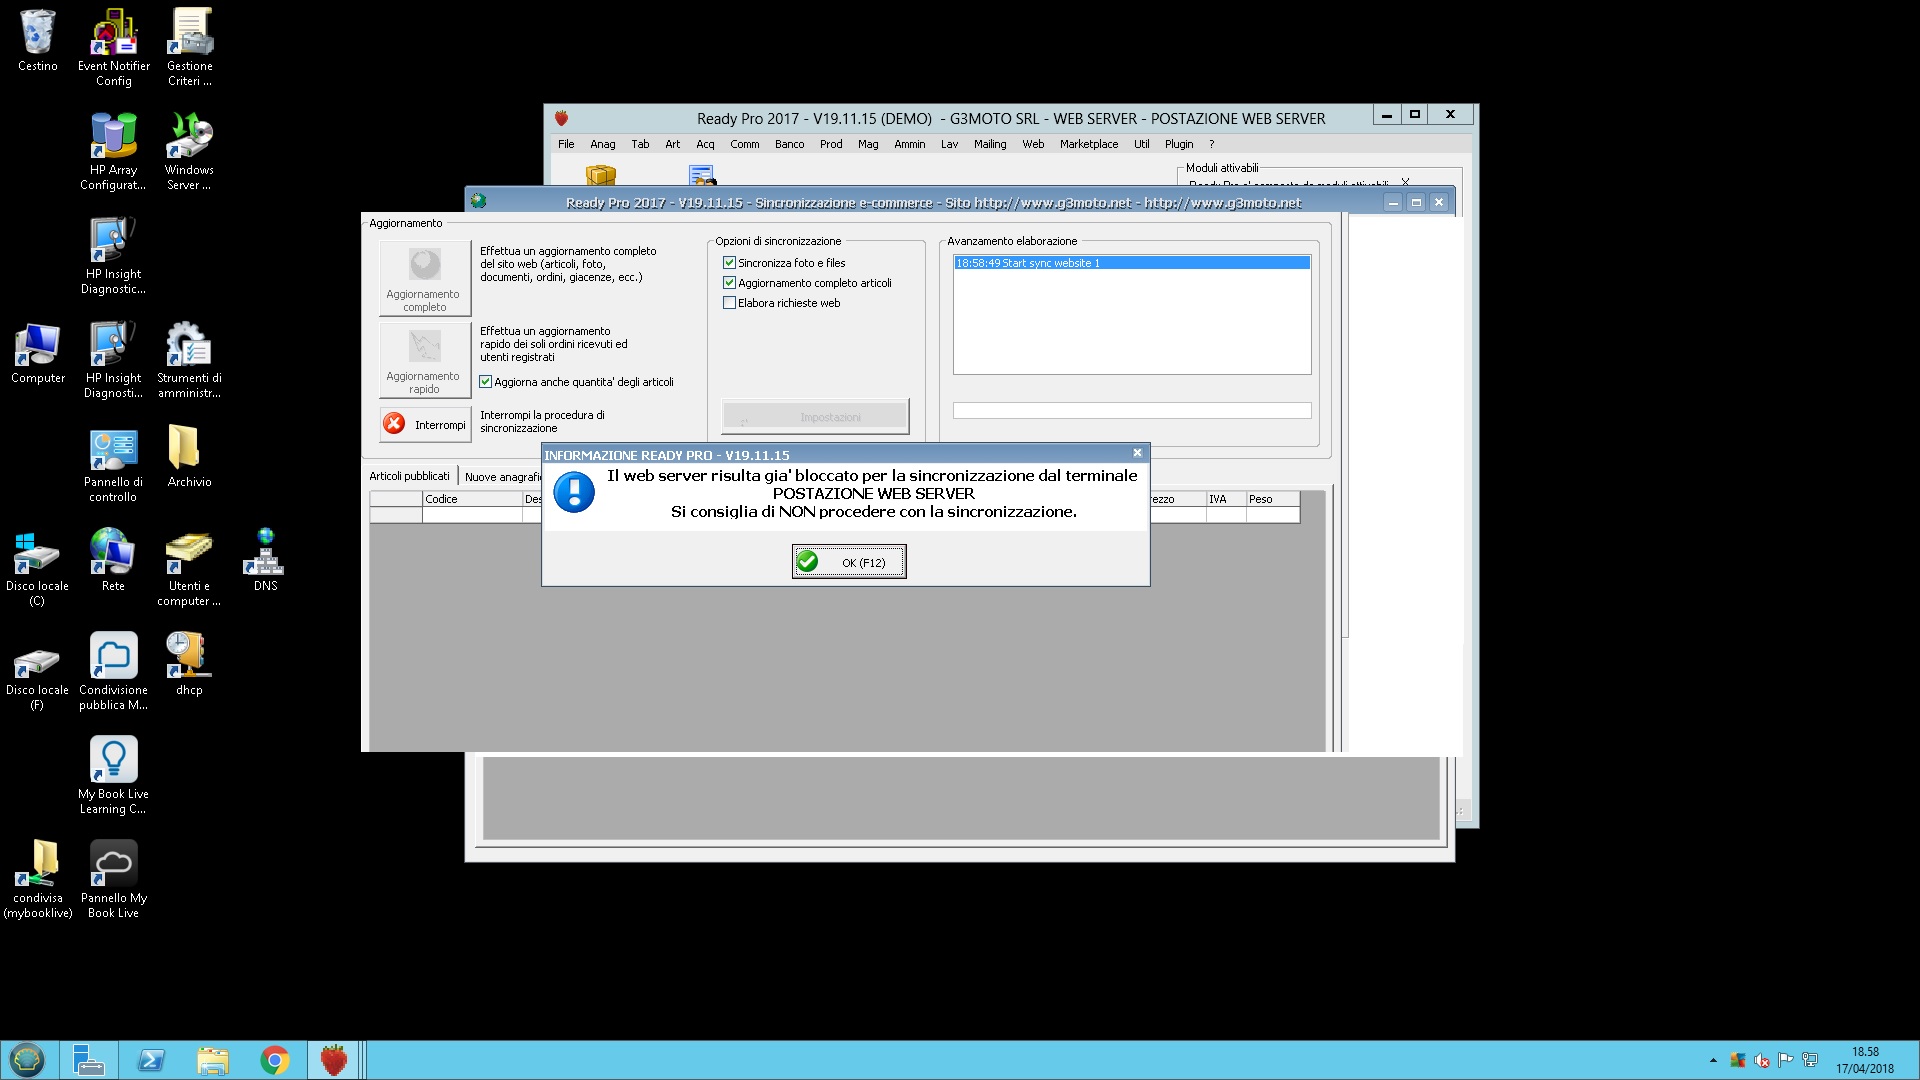Open the Marketplace menu
1920x1080 pixels.
[x=1089, y=144]
